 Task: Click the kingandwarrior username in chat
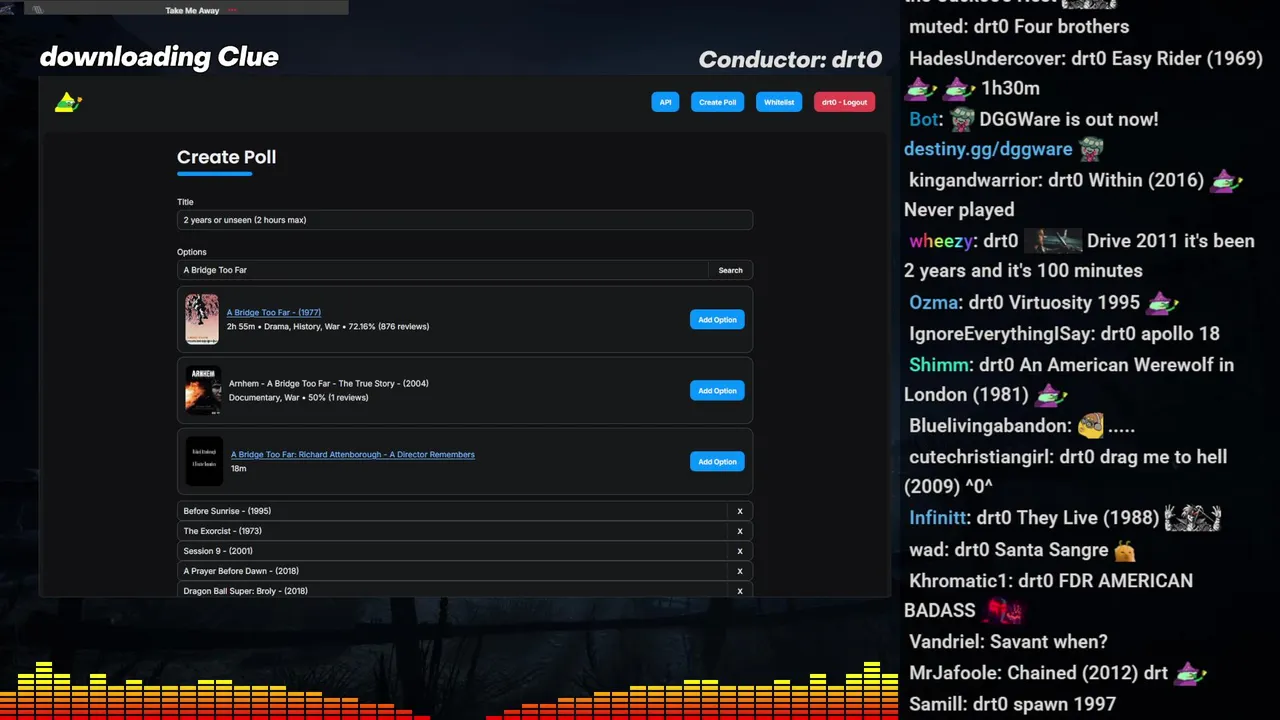pos(973,180)
